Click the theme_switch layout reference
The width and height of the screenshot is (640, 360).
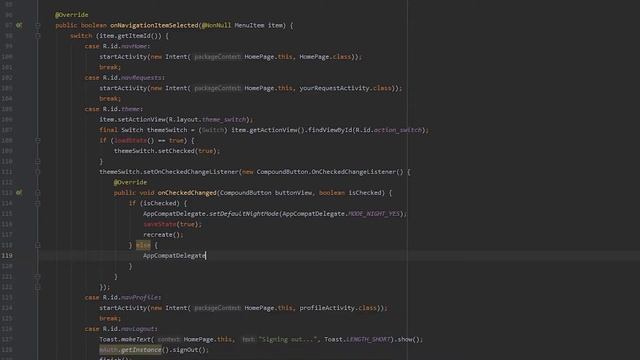(224, 120)
